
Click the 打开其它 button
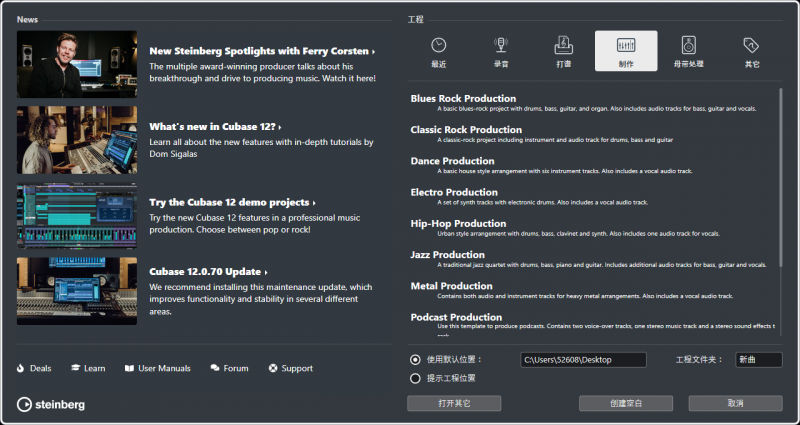coord(453,403)
